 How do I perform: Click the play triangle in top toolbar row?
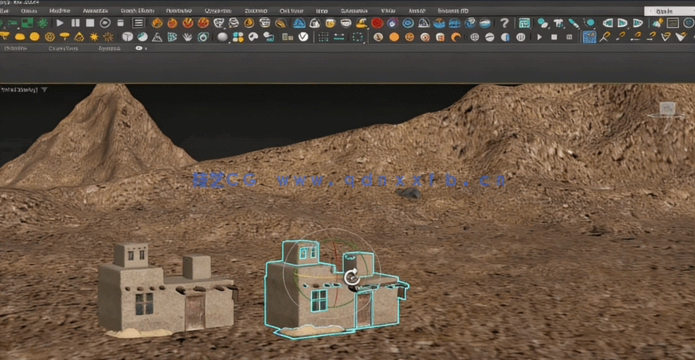tap(60, 23)
